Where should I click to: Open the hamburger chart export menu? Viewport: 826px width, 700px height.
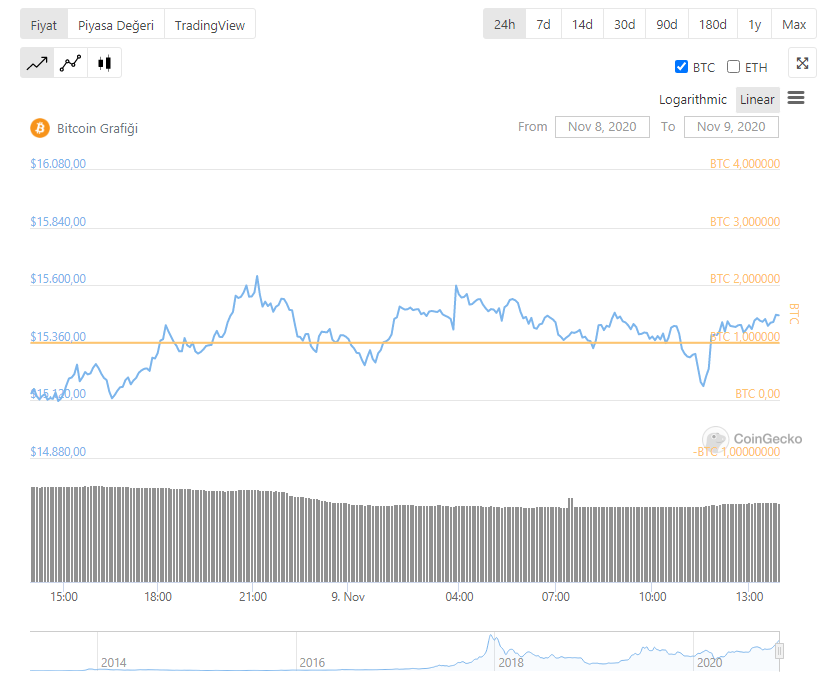pos(796,98)
